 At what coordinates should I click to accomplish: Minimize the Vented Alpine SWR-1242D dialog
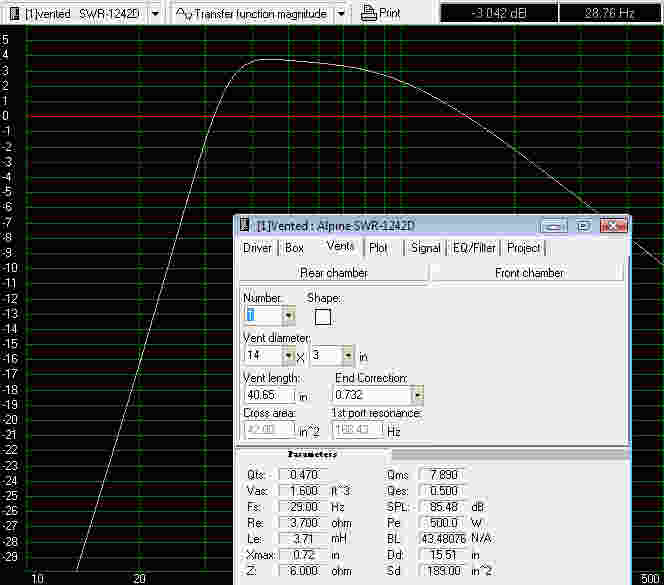click(x=556, y=225)
